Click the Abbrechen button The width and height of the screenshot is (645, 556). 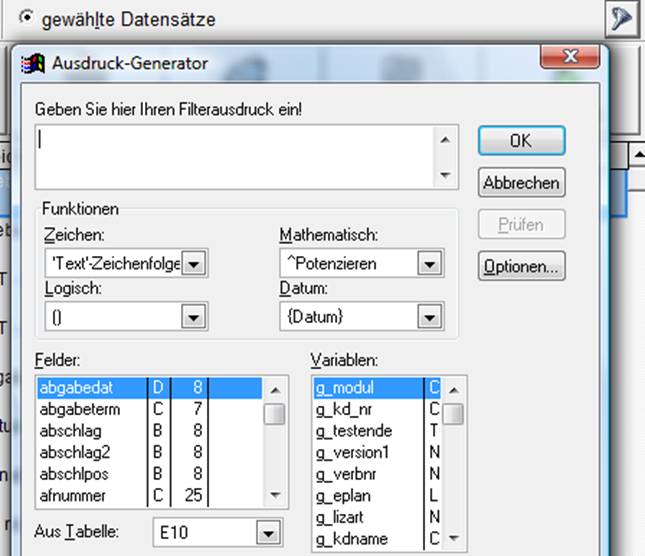click(x=521, y=183)
